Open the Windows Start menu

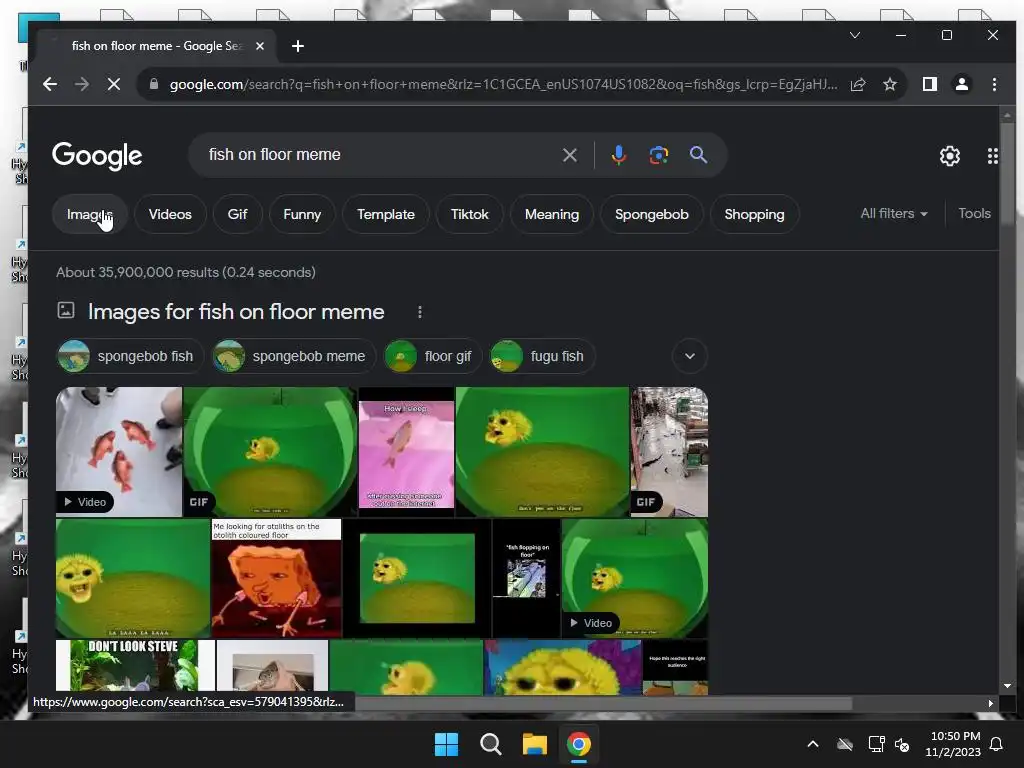click(447, 744)
